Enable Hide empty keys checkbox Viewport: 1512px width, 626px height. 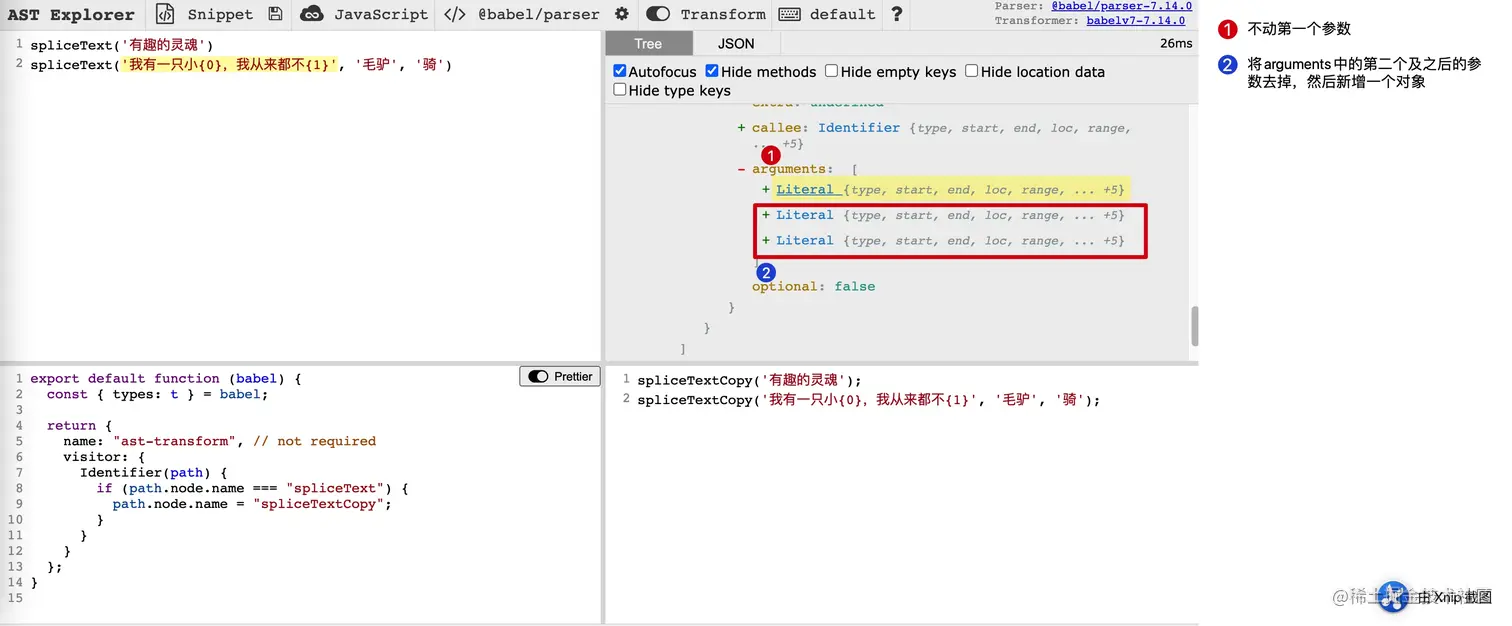coord(832,71)
